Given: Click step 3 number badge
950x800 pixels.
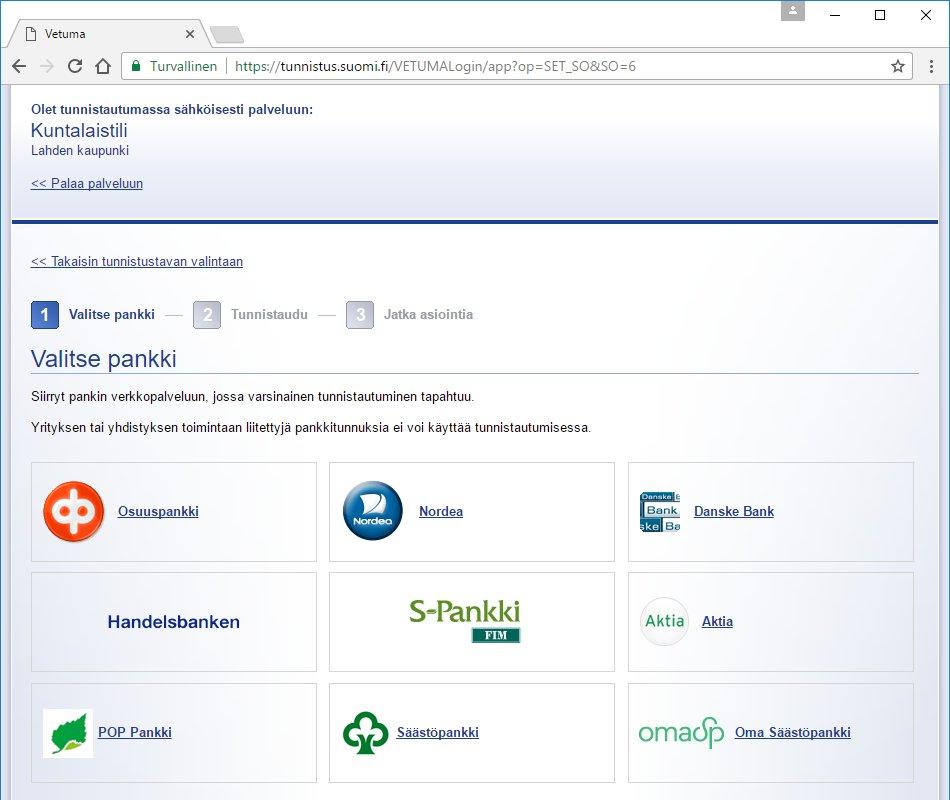Looking at the screenshot, I should pyautogui.click(x=360, y=315).
